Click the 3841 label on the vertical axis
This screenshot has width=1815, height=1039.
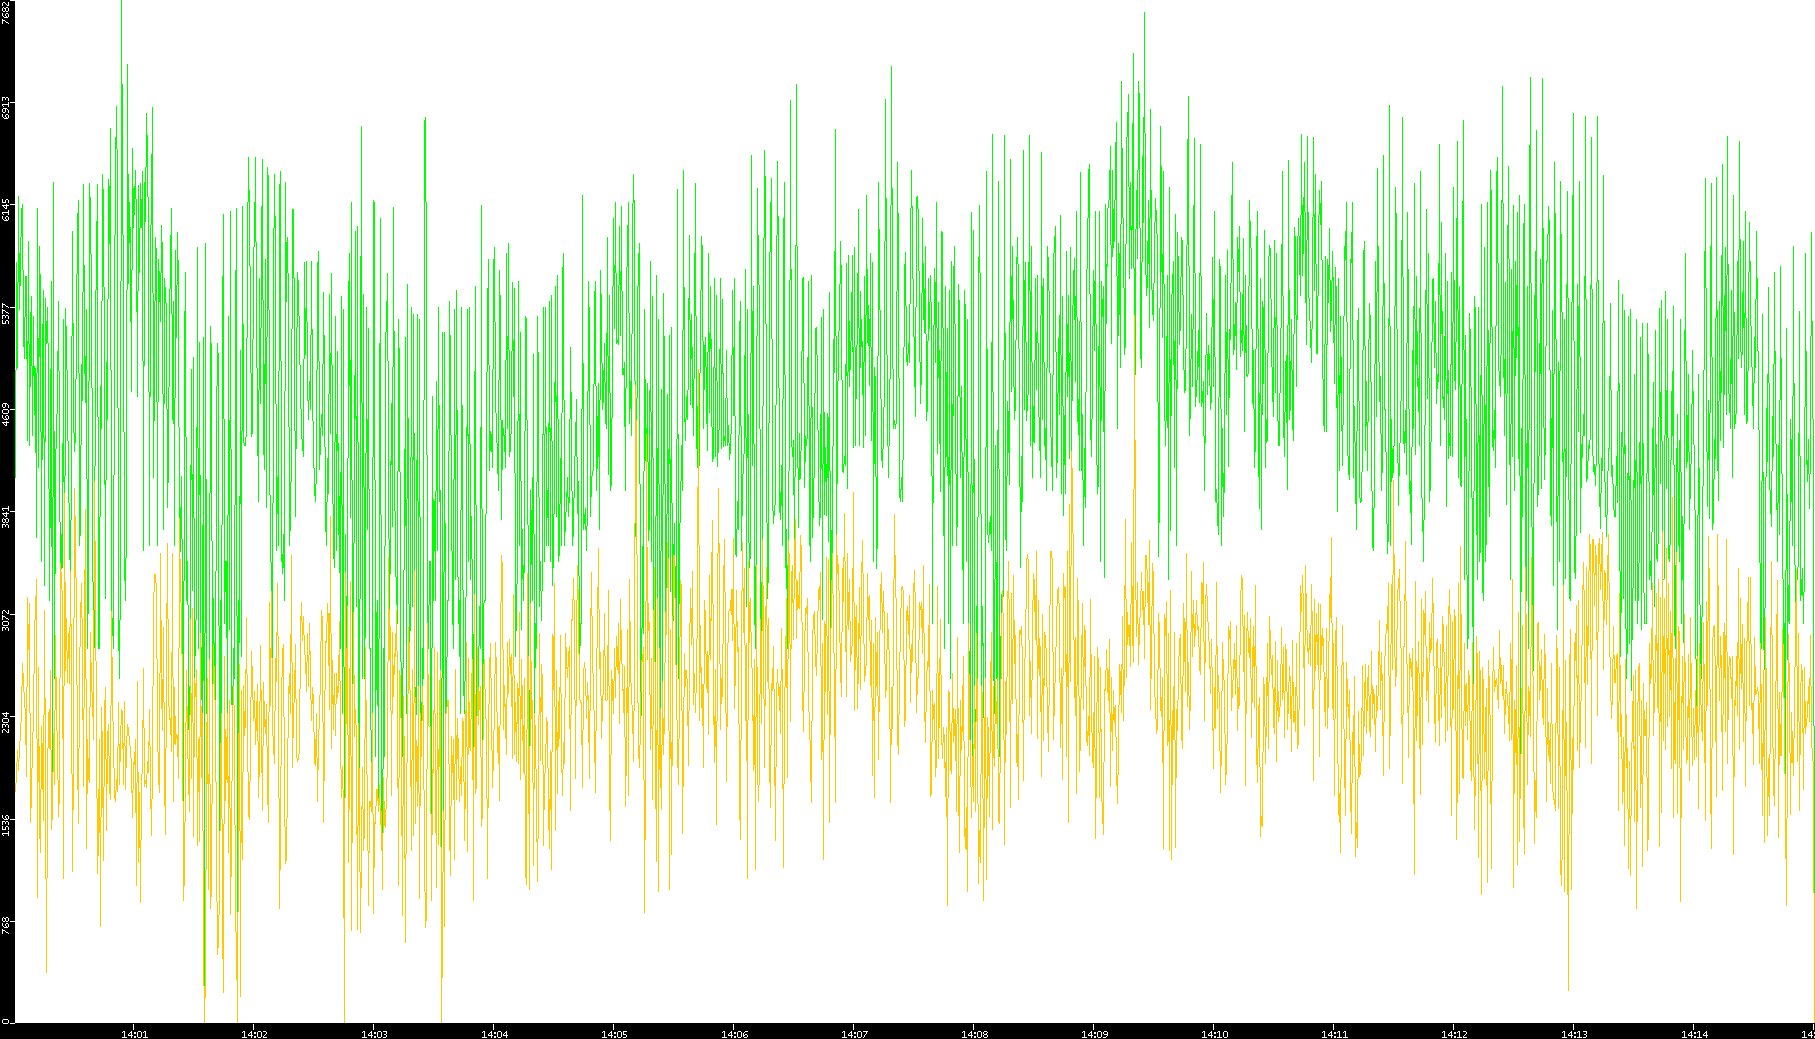pos(6,518)
